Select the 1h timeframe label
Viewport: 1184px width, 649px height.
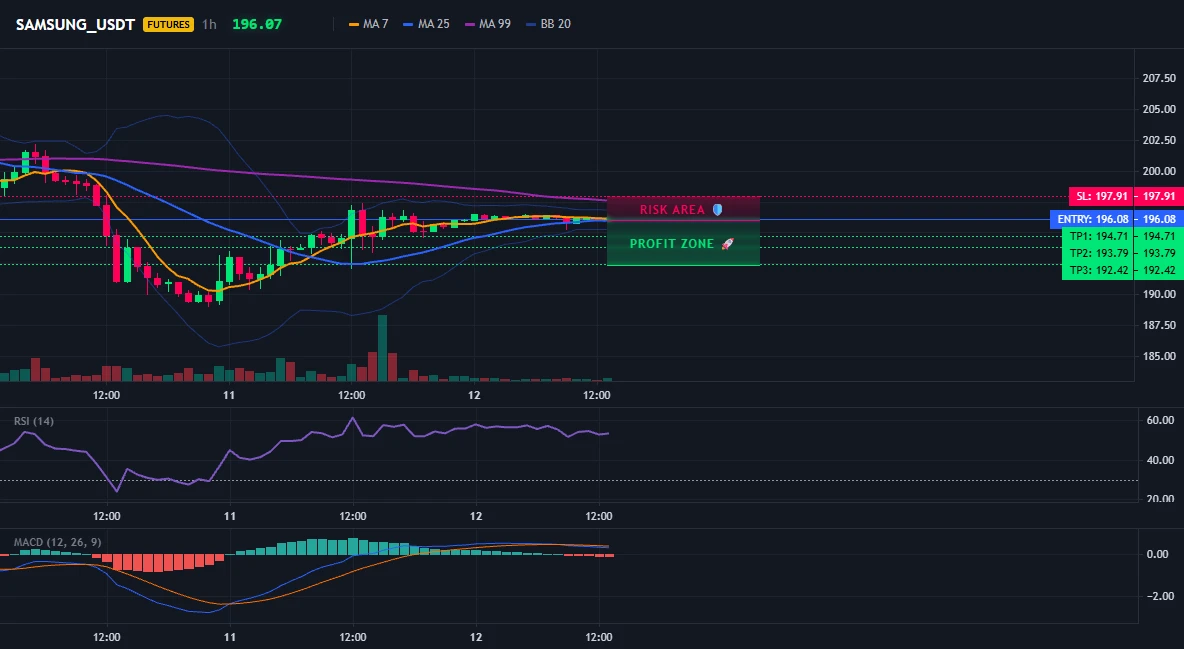pos(209,24)
